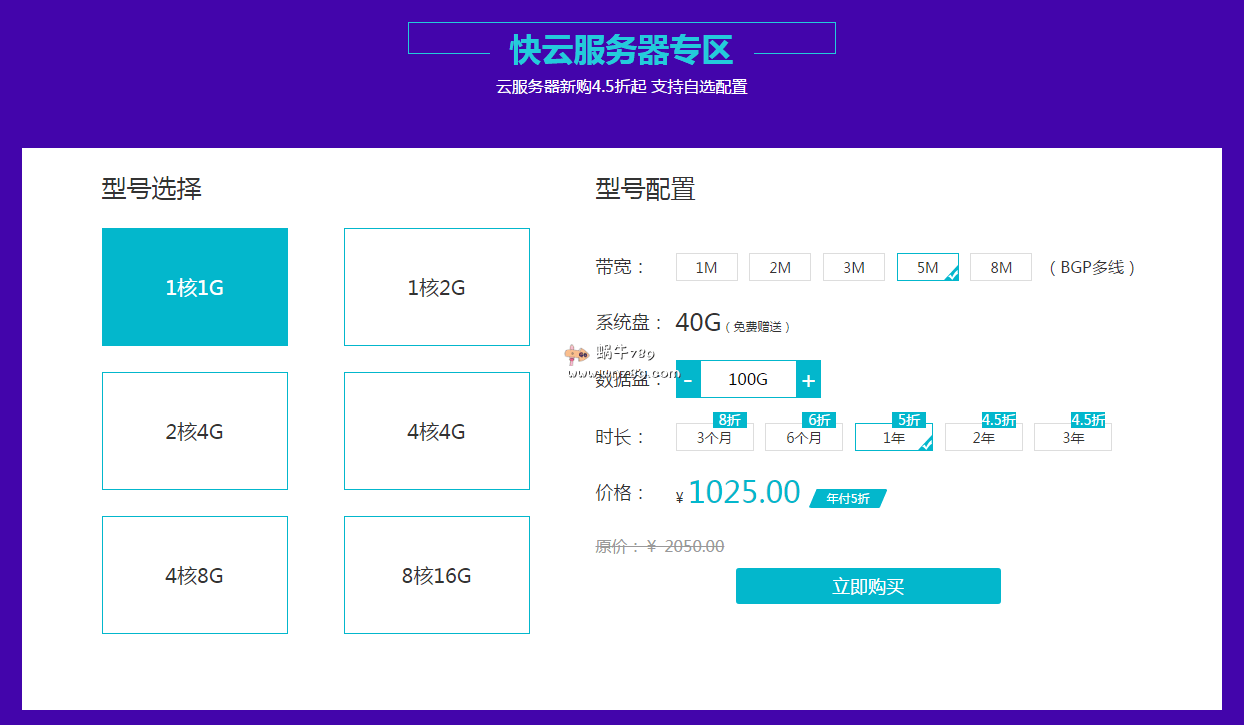Viewport: 1244px width, 725px height.
Task: Decrease data disk size with minus
Action: (688, 379)
